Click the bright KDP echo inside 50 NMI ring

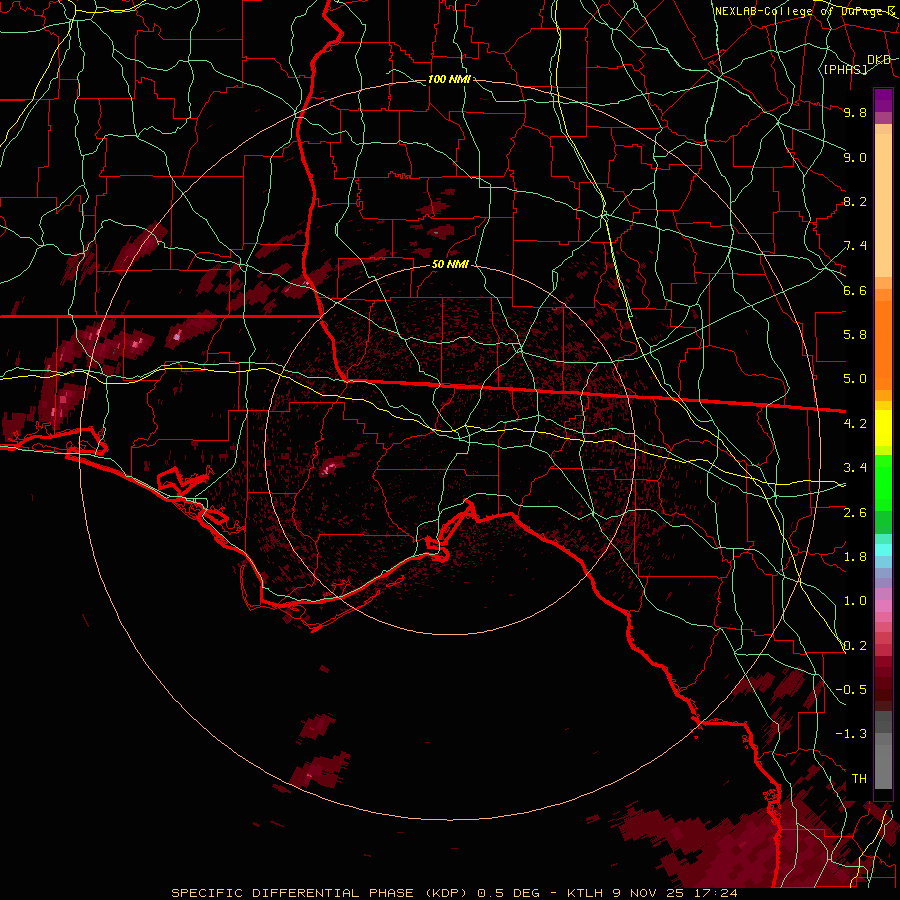tap(329, 467)
